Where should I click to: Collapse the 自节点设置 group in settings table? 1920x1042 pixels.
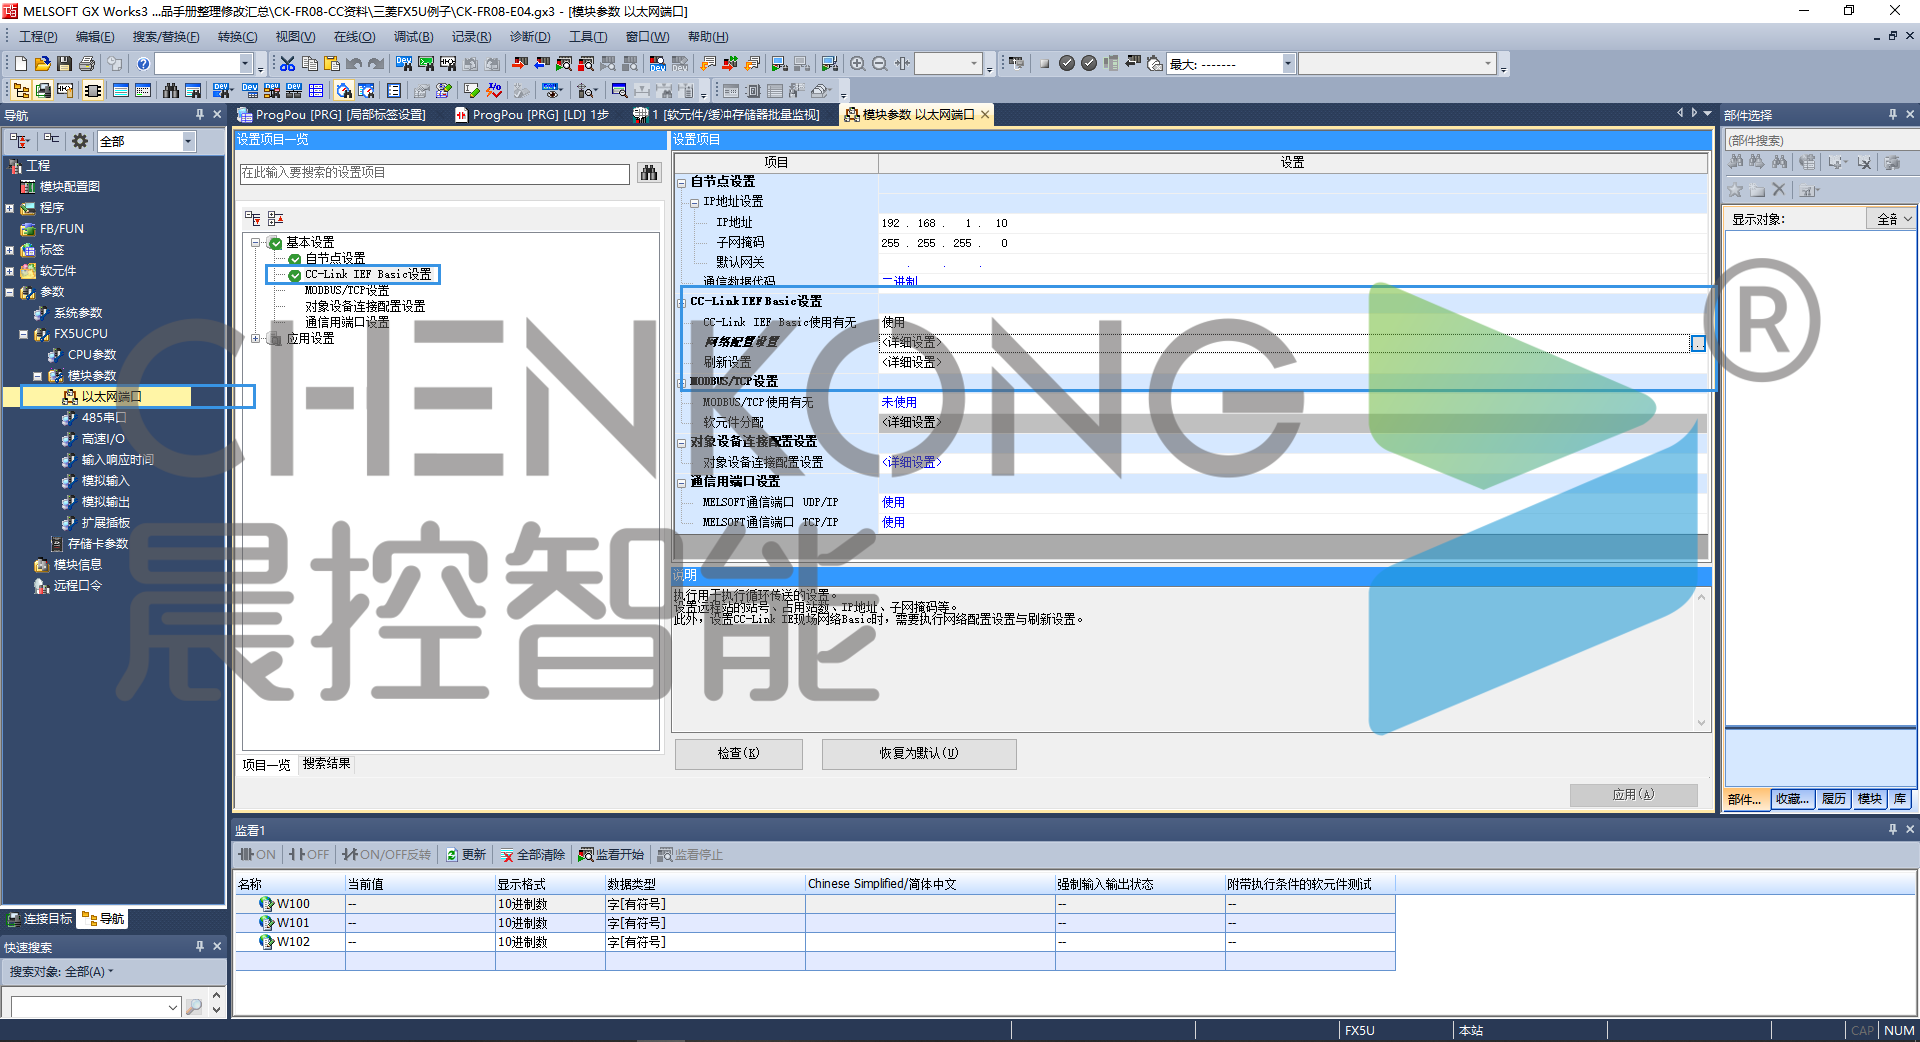[x=682, y=182]
